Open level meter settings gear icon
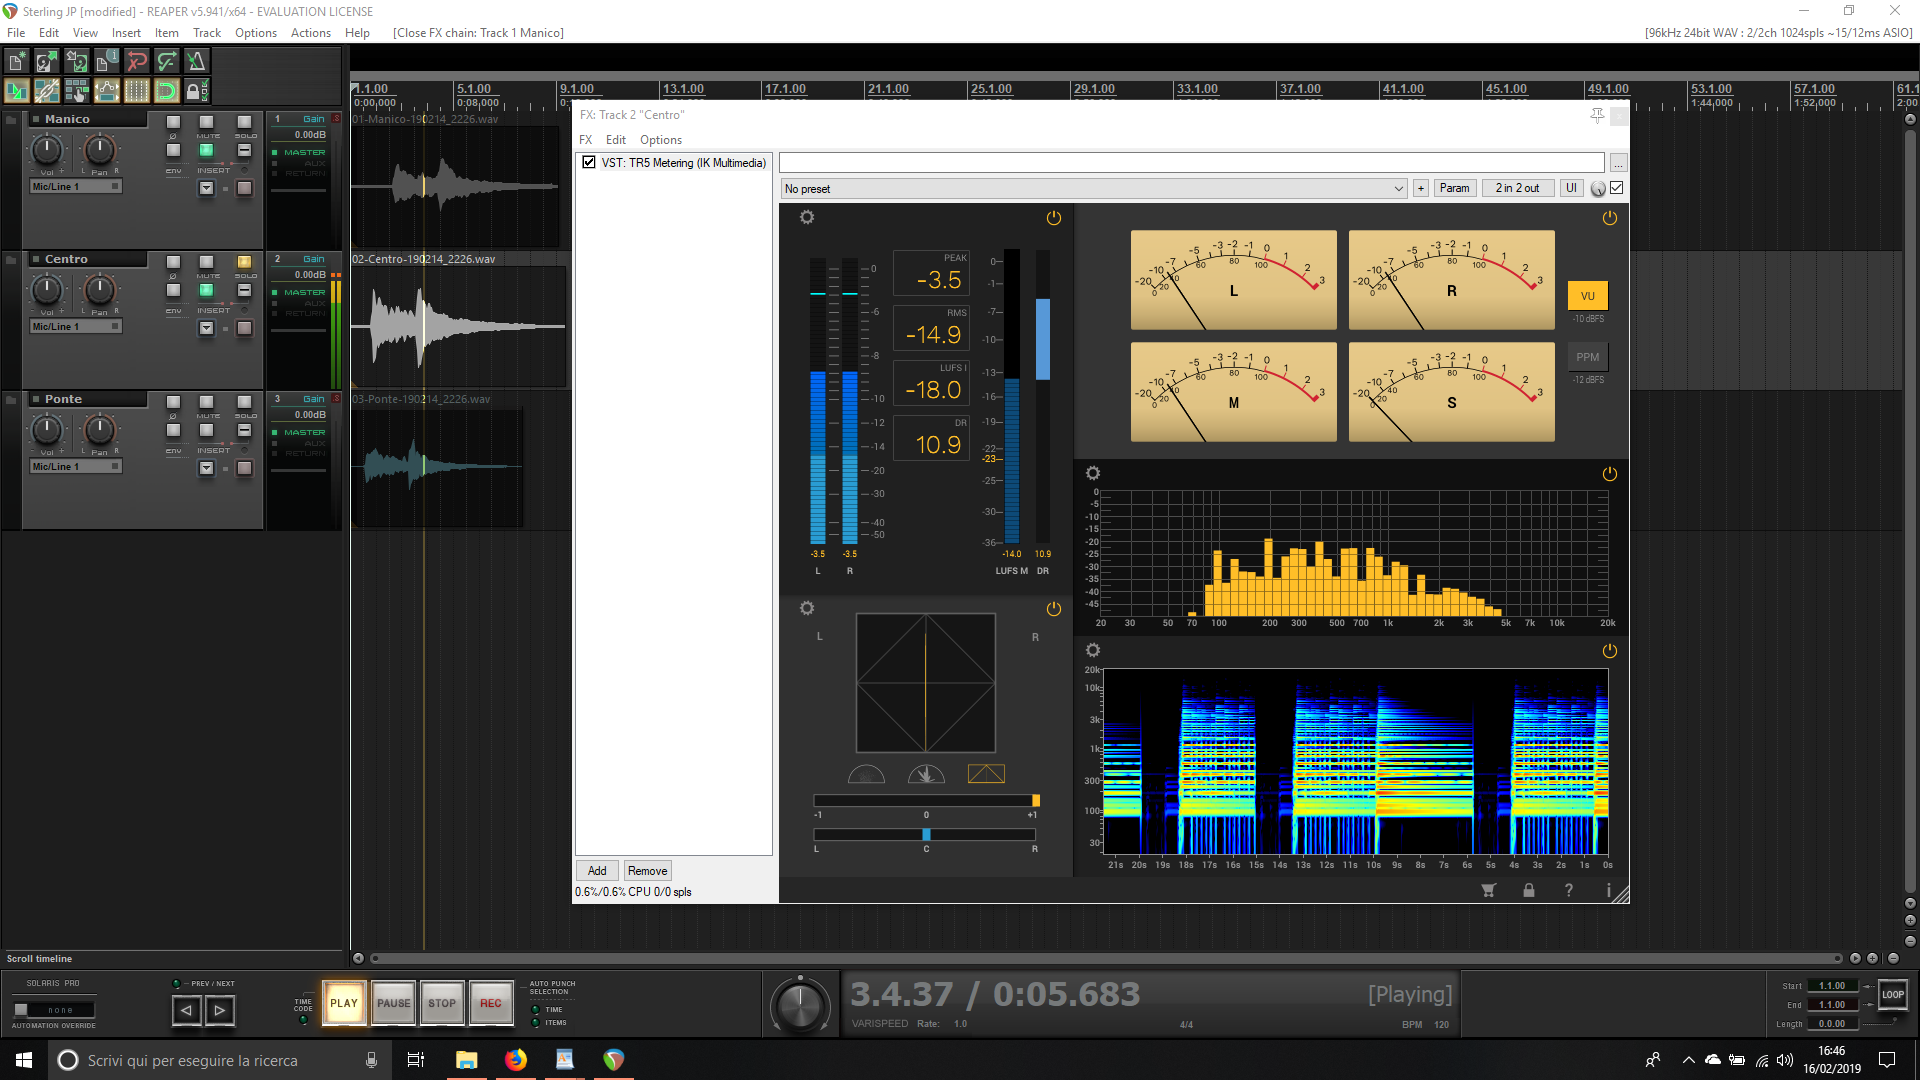Image resolution: width=1920 pixels, height=1080 pixels. coord(807,218)
